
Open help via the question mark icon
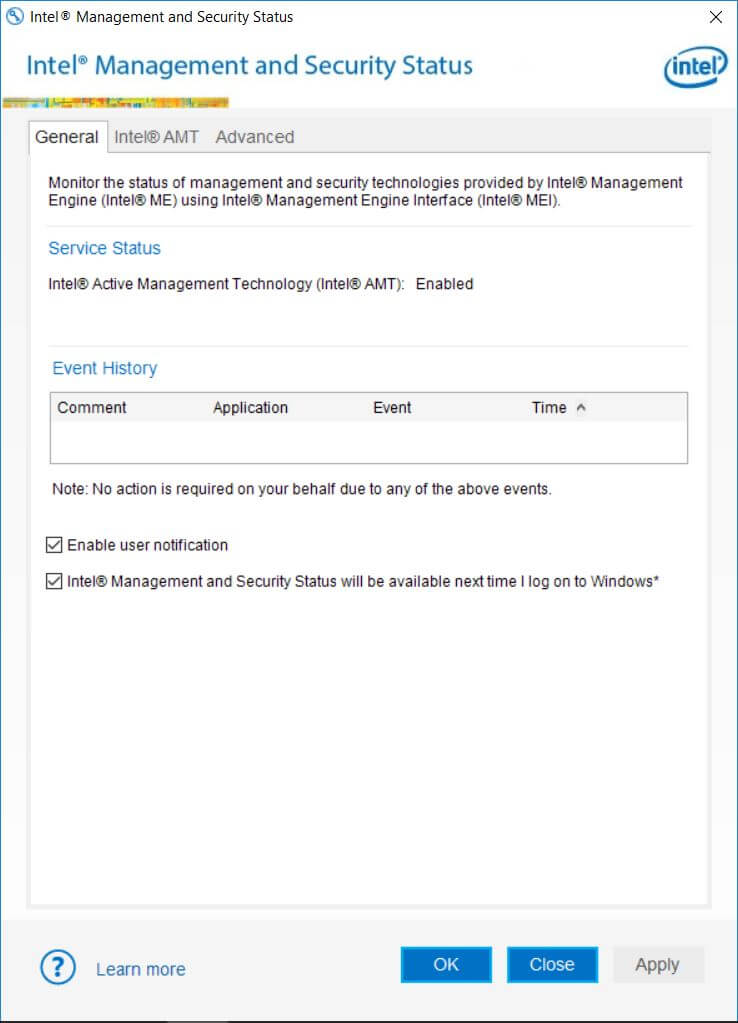coord(57,967)
